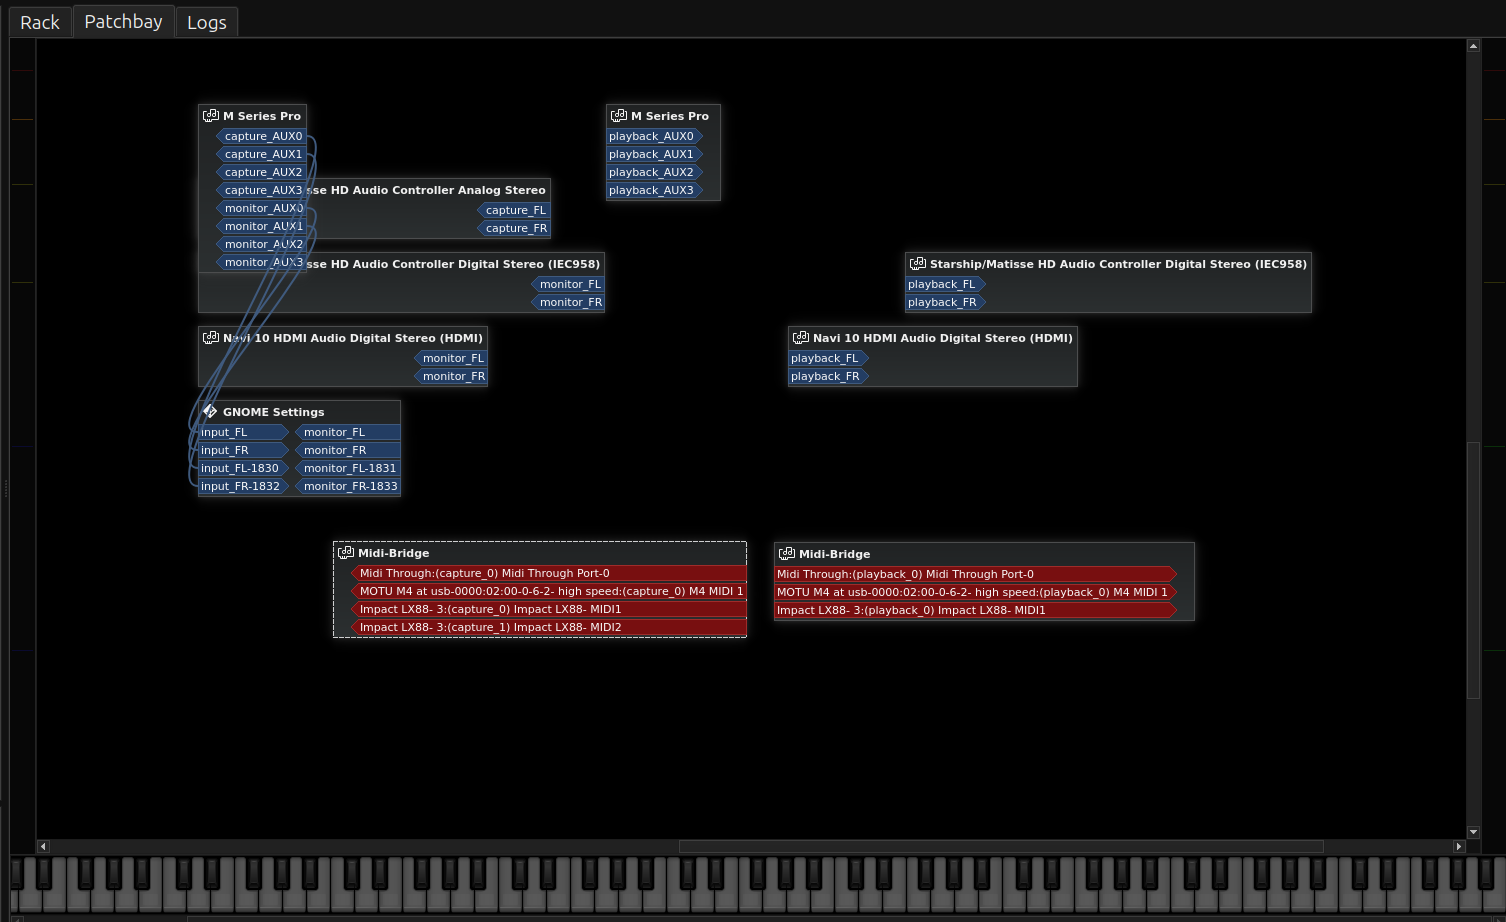The image size is (1506, 922).
Task: Select Impact LX88 playback_0 MIDI1 port
Action: point(976,610)
